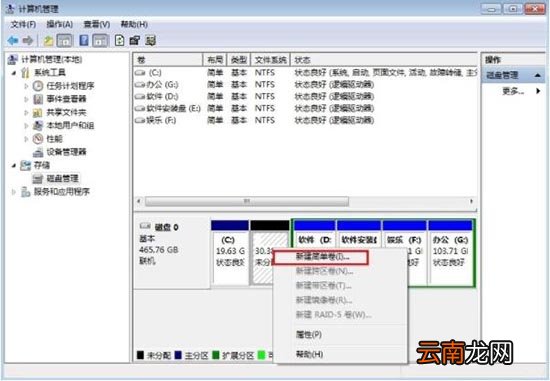Image resolution: width=550 pixels, height=381 pixels.
Task: Click the green 扩展分区 legend swatch
Action: pyautogui.click(x=216, y=355)
